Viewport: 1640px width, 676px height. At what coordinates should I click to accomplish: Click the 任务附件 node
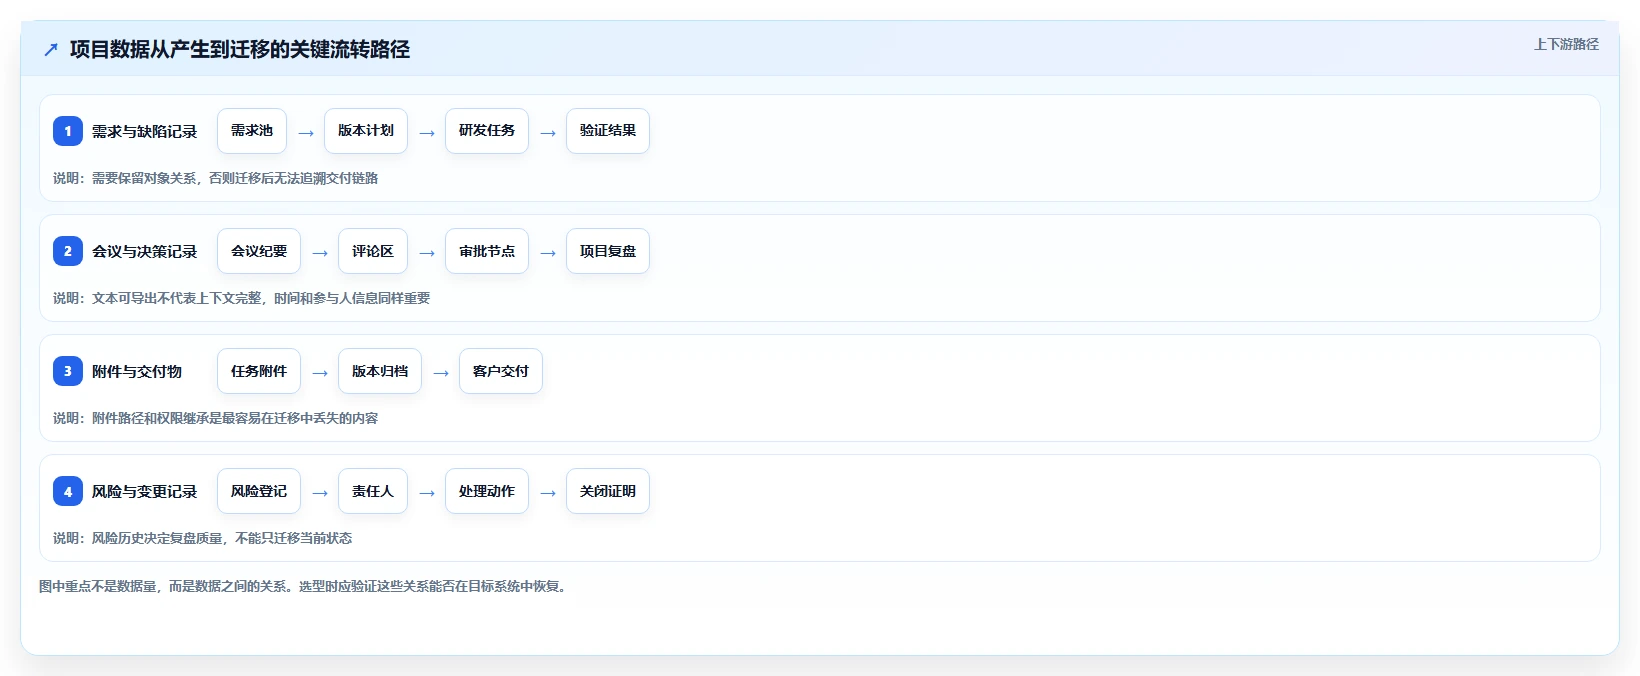(x=259, y=371)
